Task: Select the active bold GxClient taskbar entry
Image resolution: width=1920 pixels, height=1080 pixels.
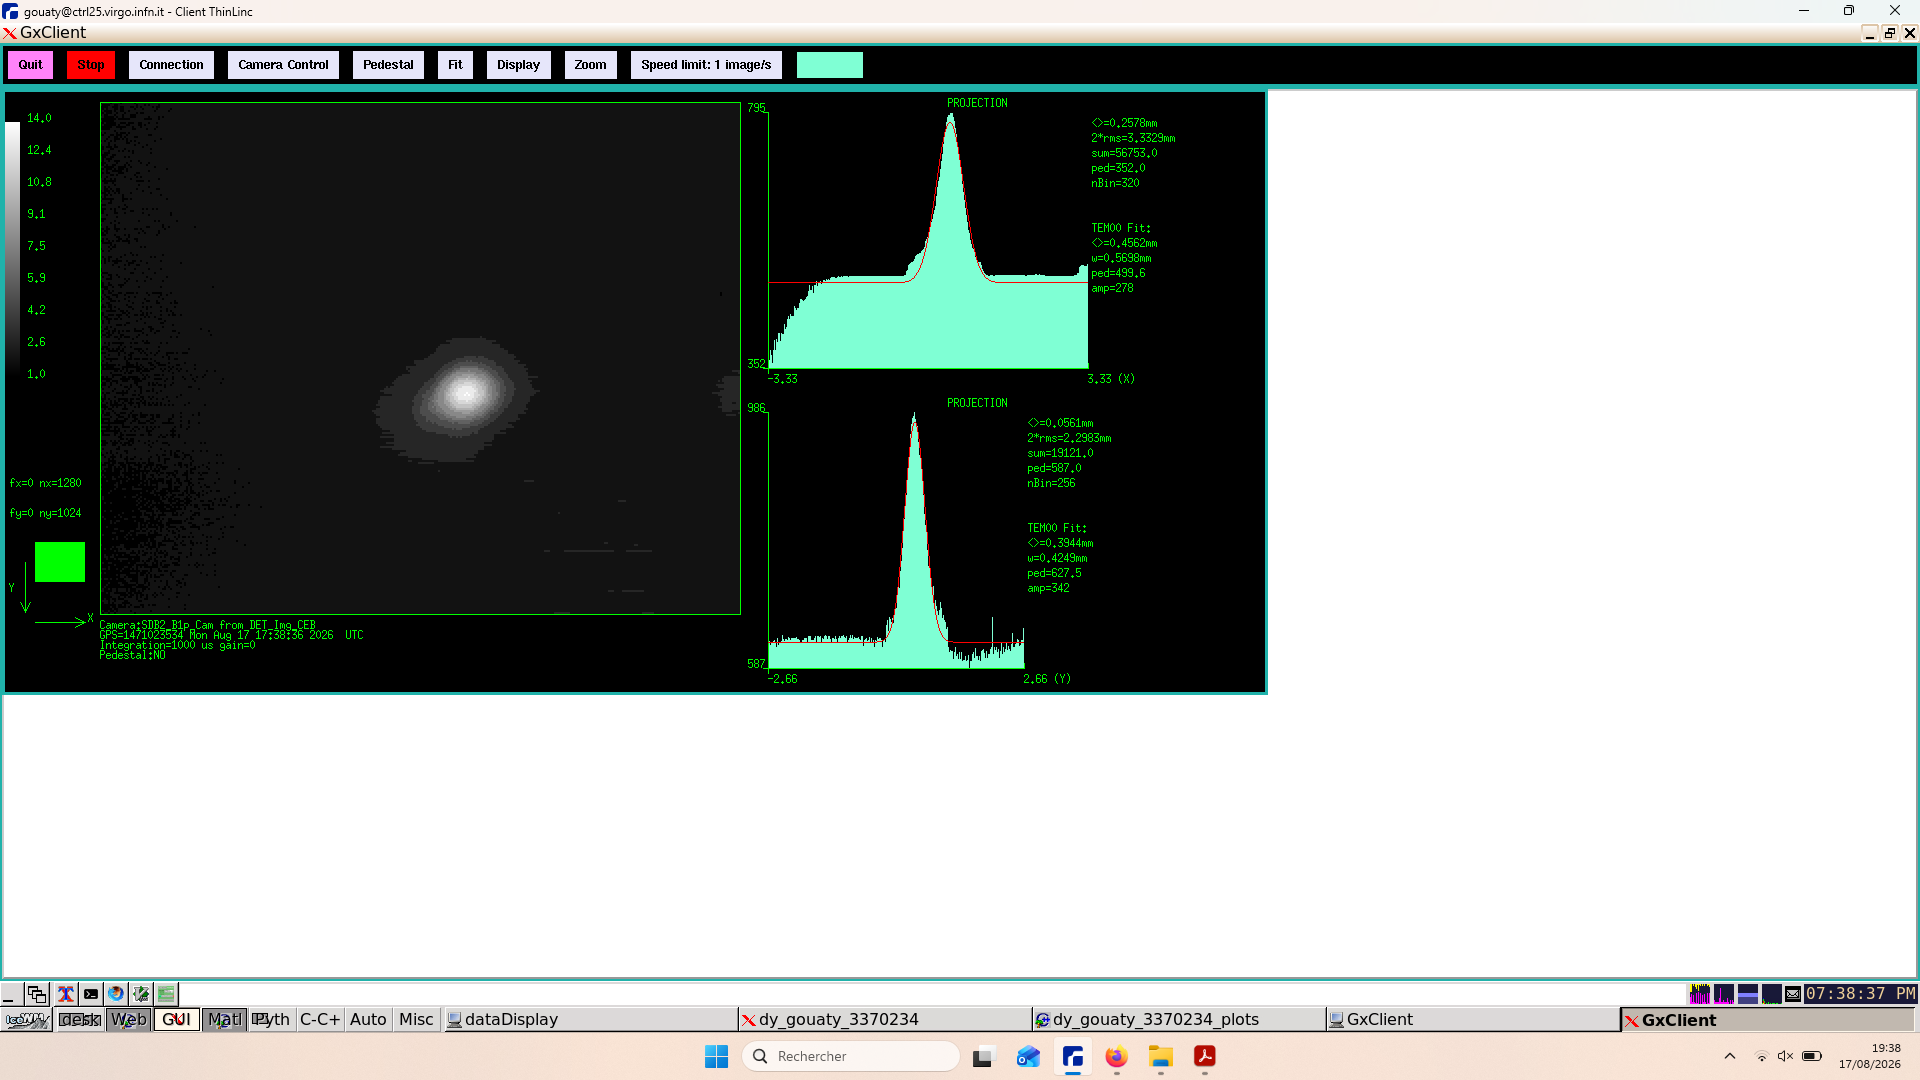Action: coord(1767,1020)
